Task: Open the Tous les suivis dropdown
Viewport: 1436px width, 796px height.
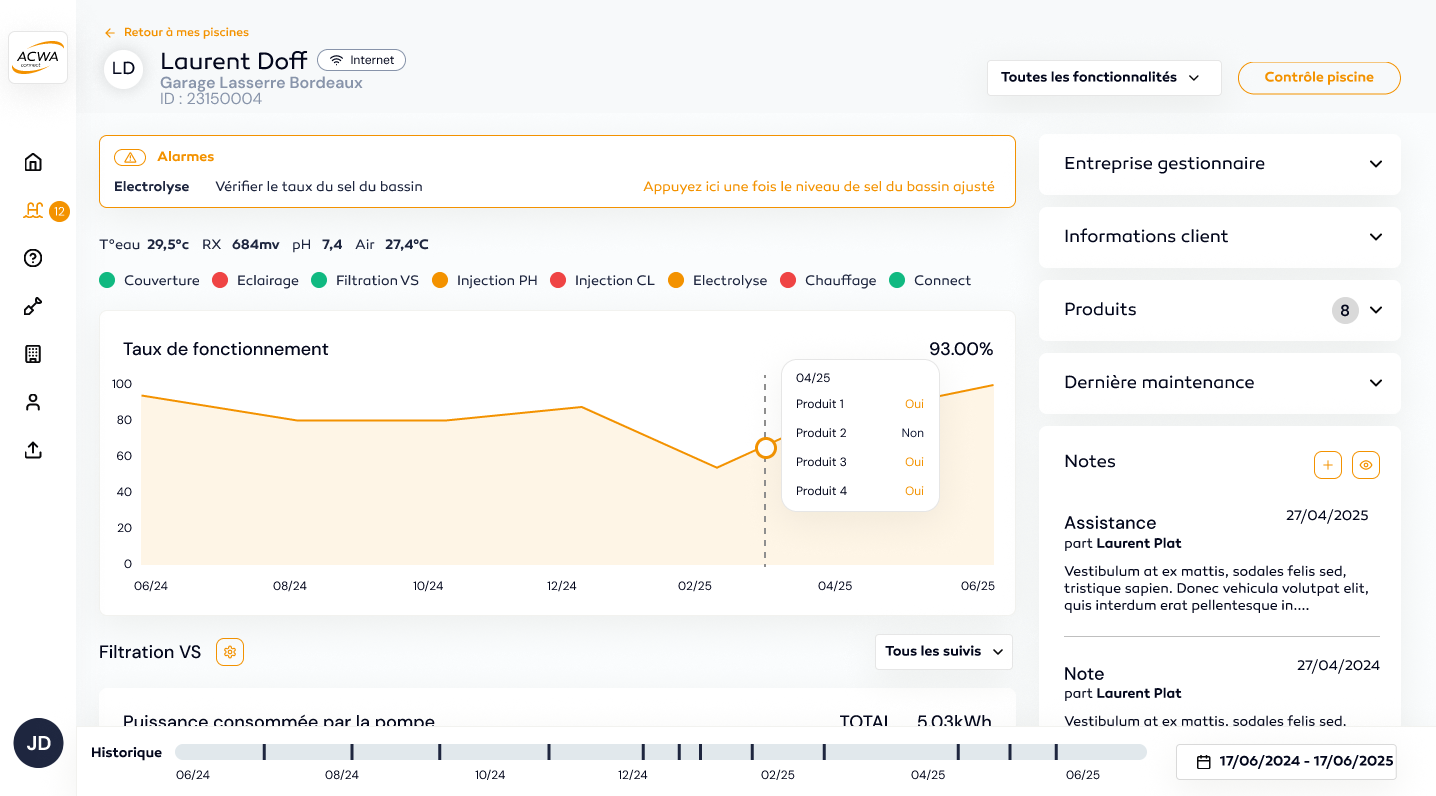Action: click(x=943, y=652)
